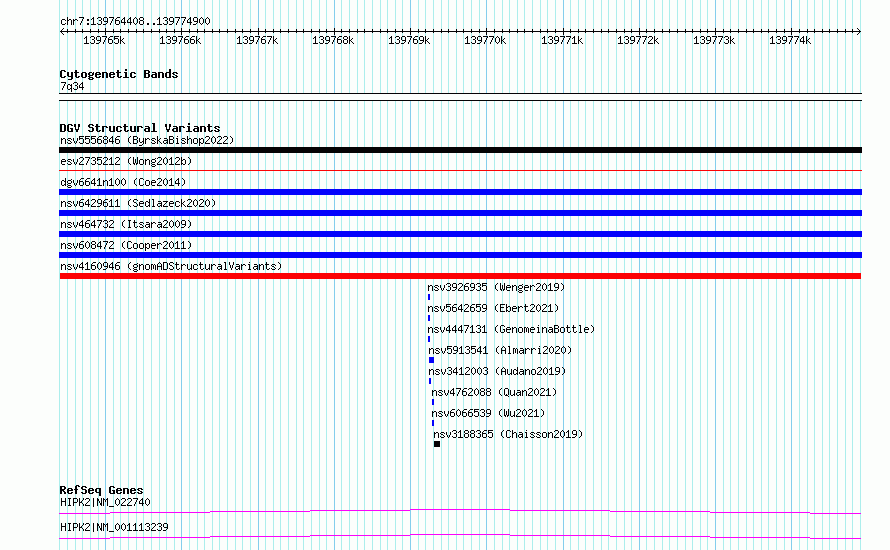Select the 7q34 cytogenetic band label

pyautogui.click(x=72, y=86)
